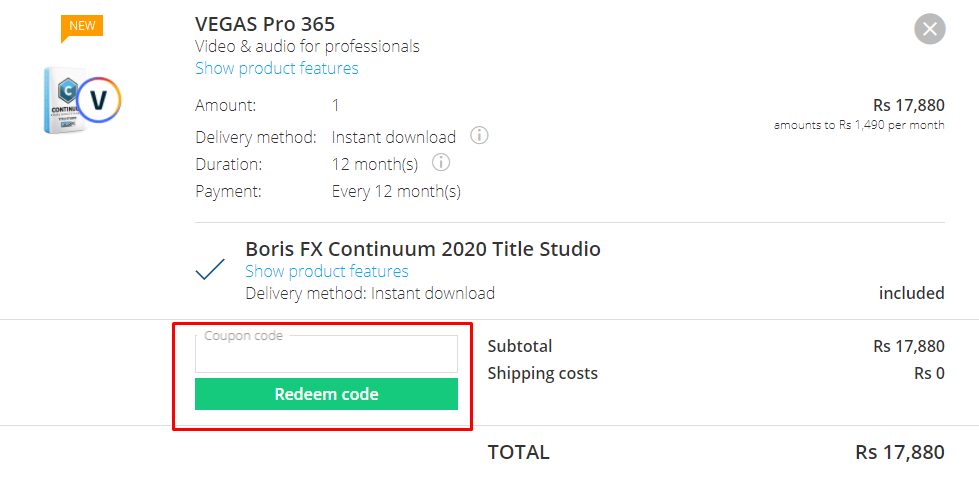
Task: Open the Continuum box product thumbnail
Action: point(62,100)
